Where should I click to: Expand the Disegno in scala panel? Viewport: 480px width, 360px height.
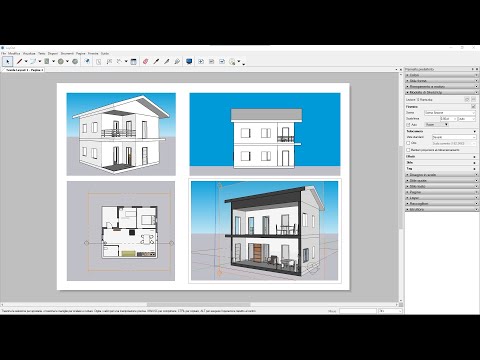(x=442, y=175)
